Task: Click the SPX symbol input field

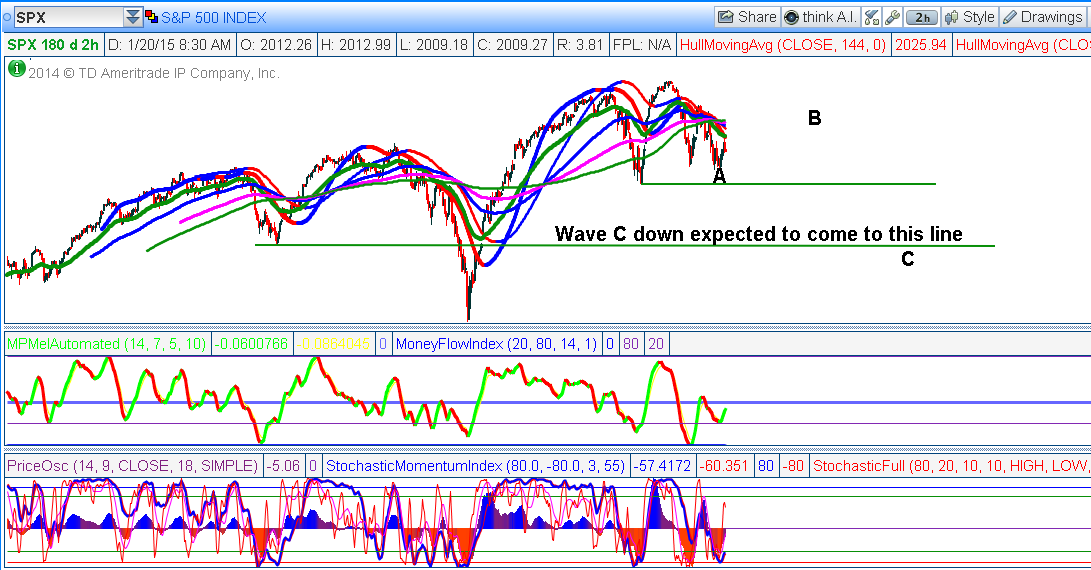Action: coord(66,17)
